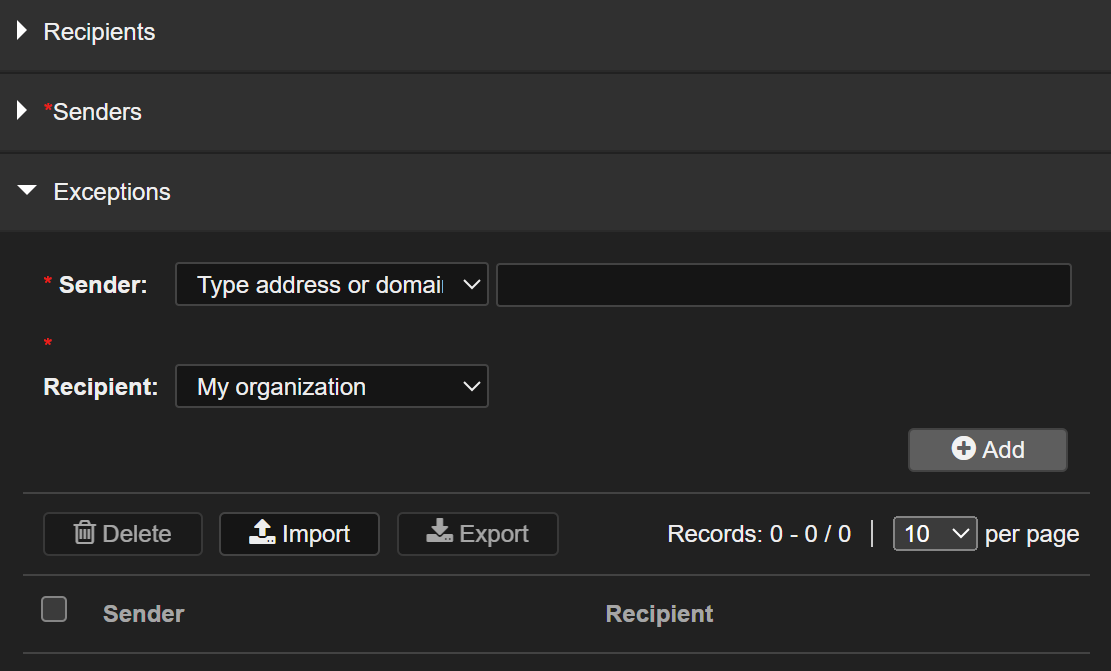1111x671 pixels.
Task: Click the Senders section title
Action: click(97, 112)
